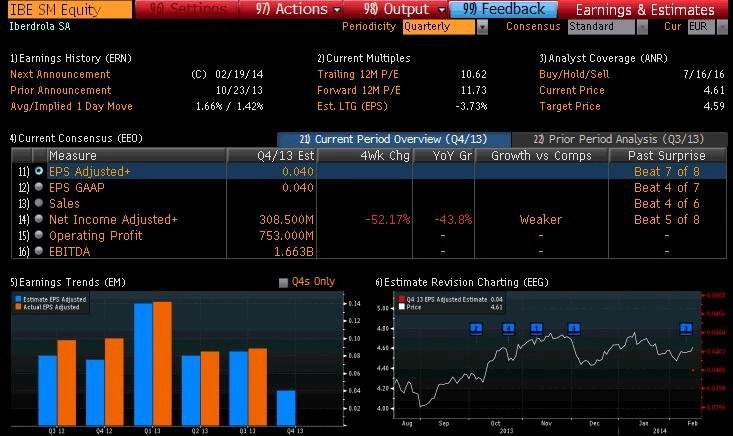Click the Target Price value 4.59
The height and width of the screenshot is (436, 733).
[714, 106]
